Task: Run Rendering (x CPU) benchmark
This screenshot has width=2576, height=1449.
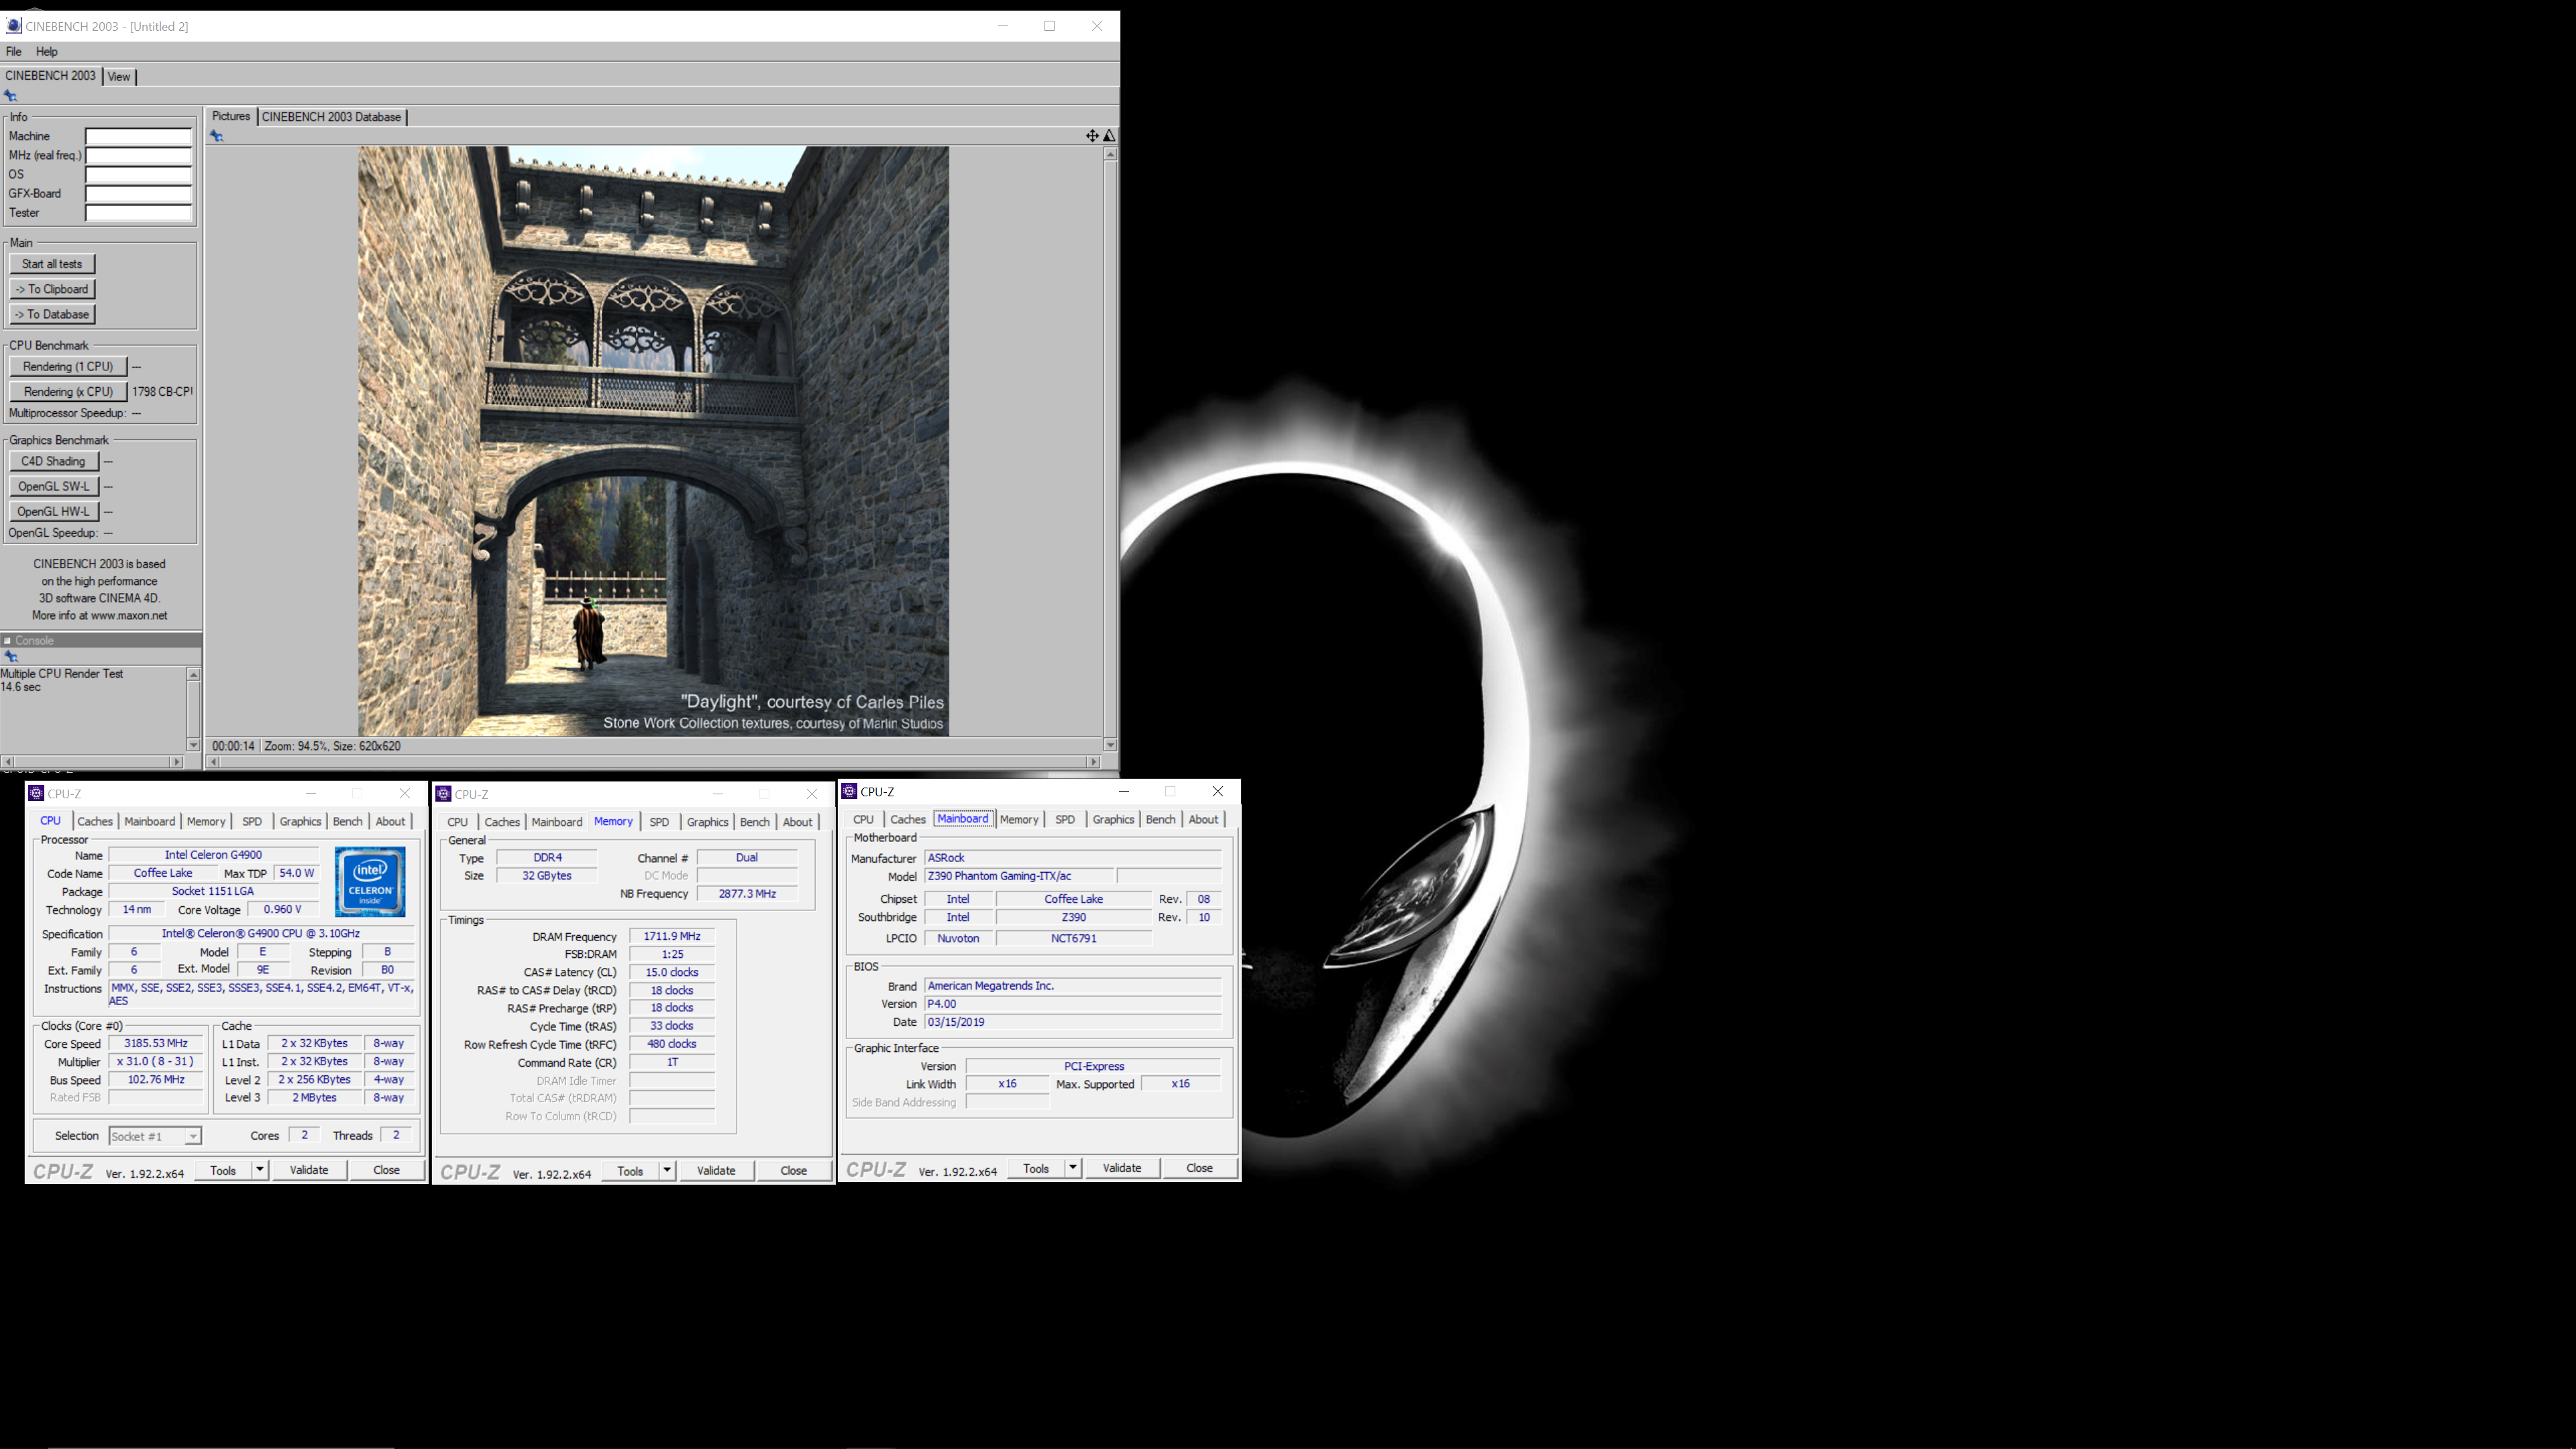Action: pyautogui.click(x=68, y=392)
